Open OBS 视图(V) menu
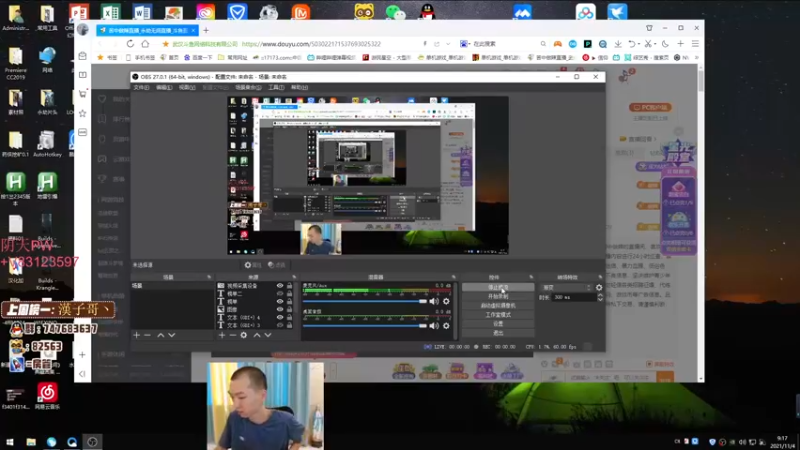The image size is (800, 450). (187, 87)
